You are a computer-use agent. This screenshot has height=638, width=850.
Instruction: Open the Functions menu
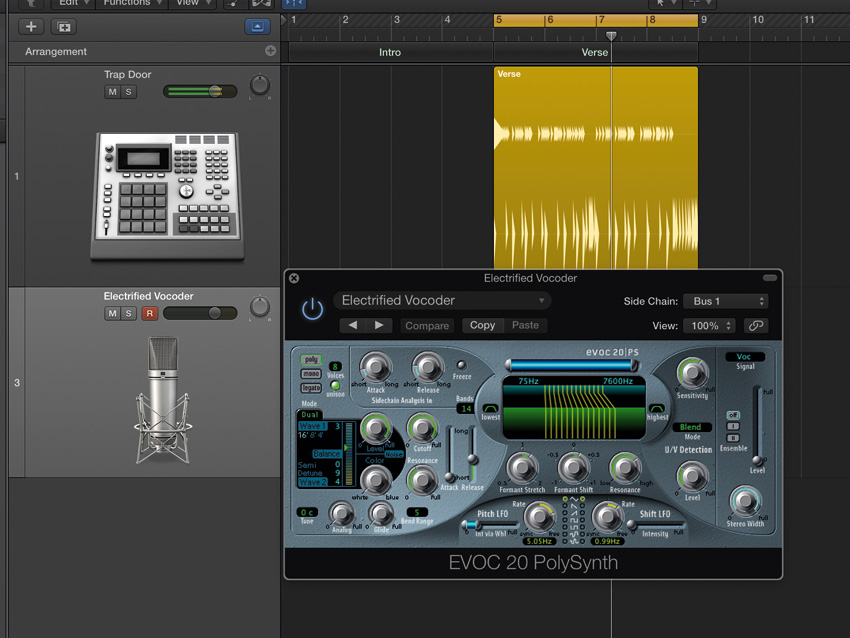tap(131, 3)
